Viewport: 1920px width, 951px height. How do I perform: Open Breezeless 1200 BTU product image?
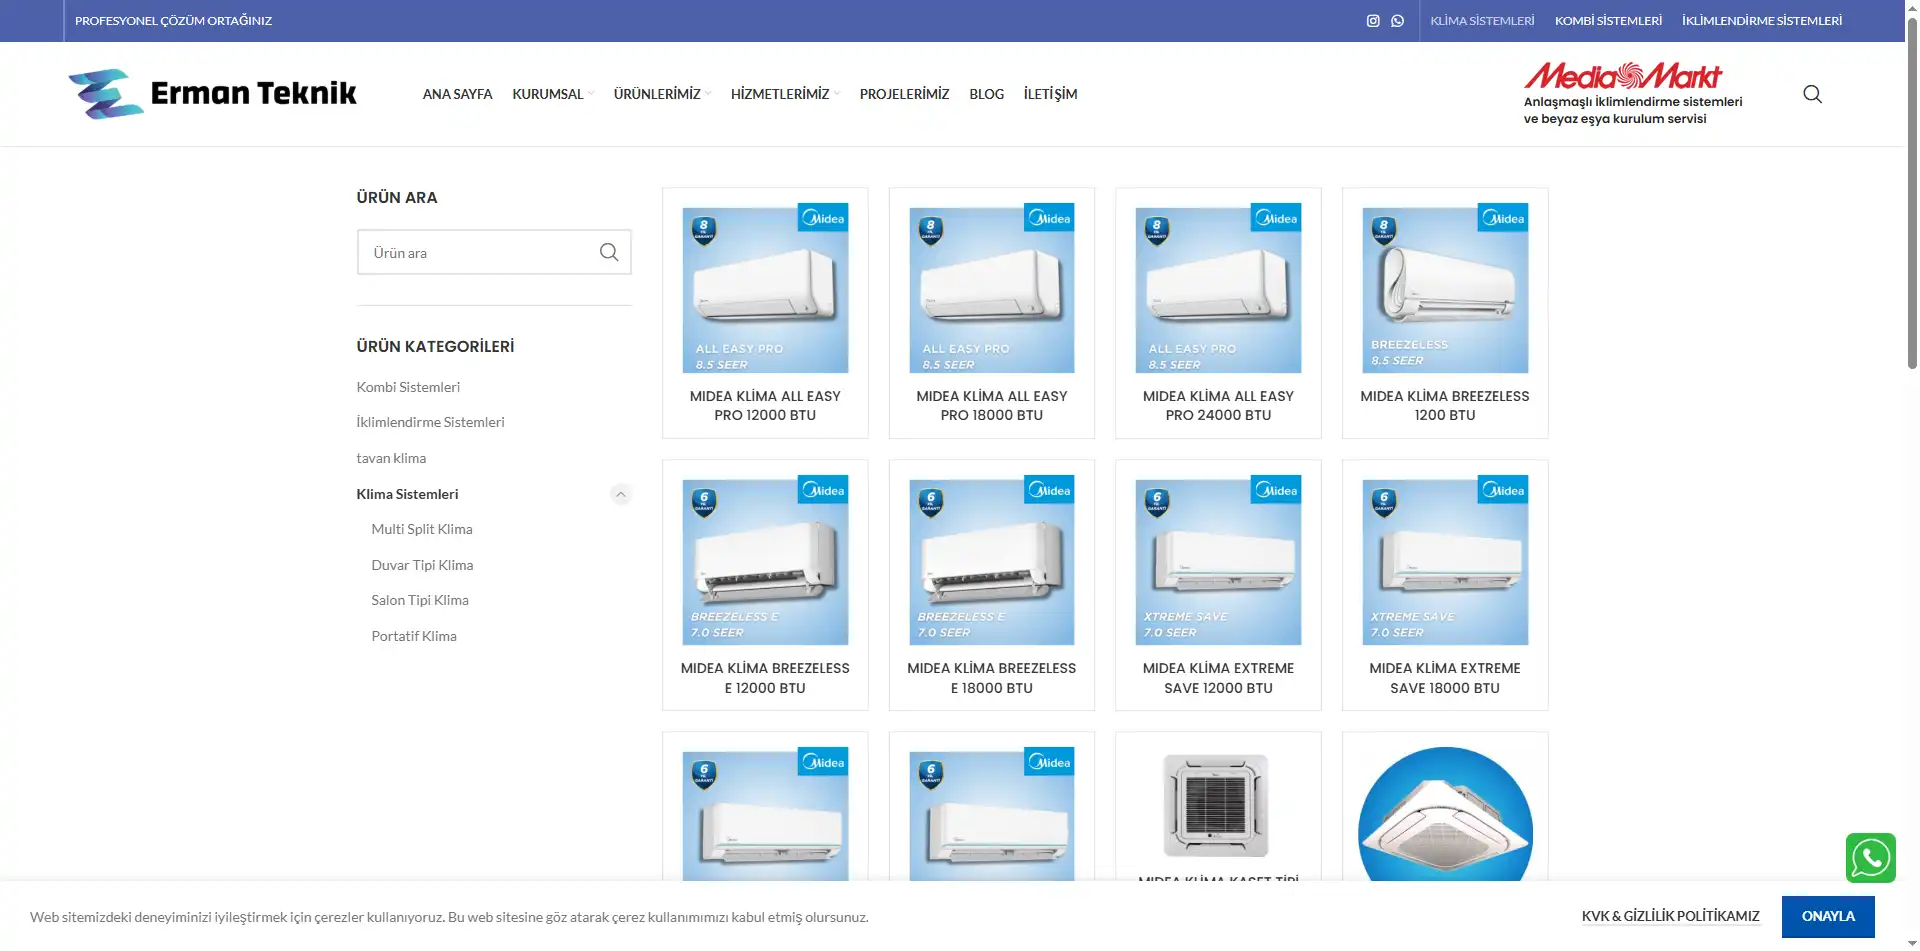[1445, 288]
